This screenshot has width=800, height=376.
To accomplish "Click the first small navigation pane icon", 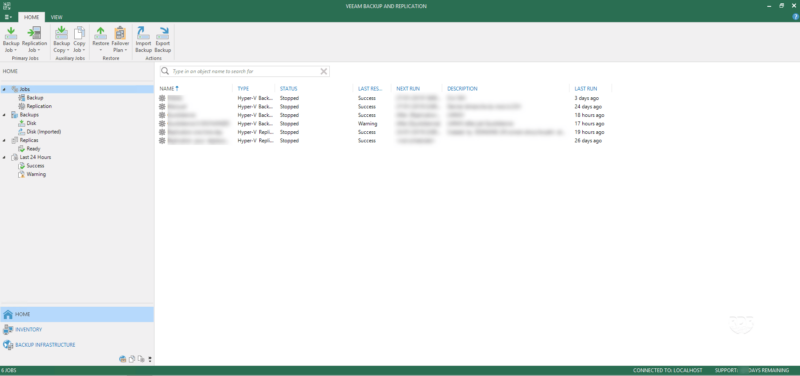I will 122,359.
